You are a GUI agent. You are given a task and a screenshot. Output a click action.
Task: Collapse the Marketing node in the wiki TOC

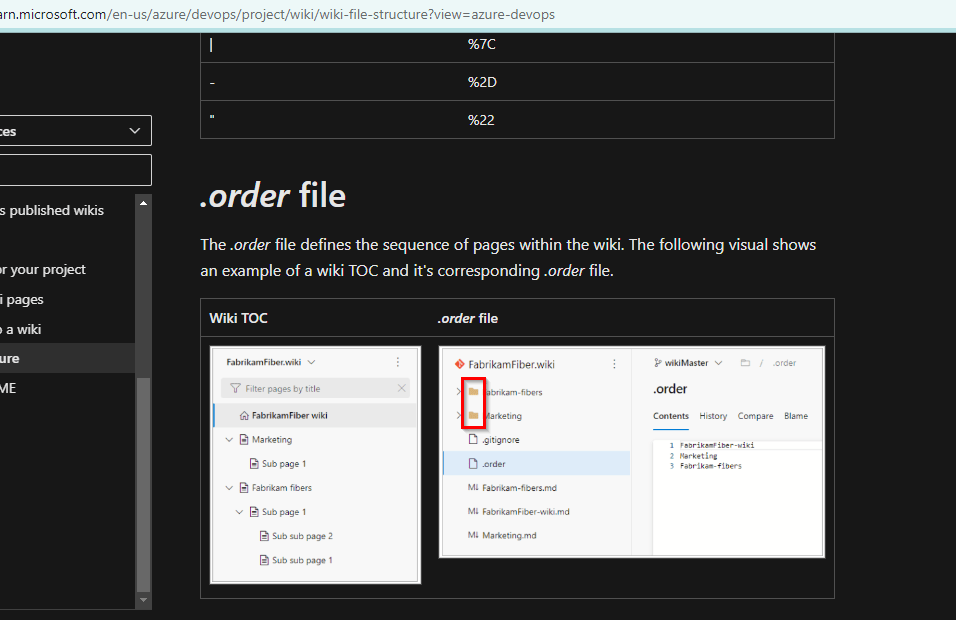click(228, 439)
